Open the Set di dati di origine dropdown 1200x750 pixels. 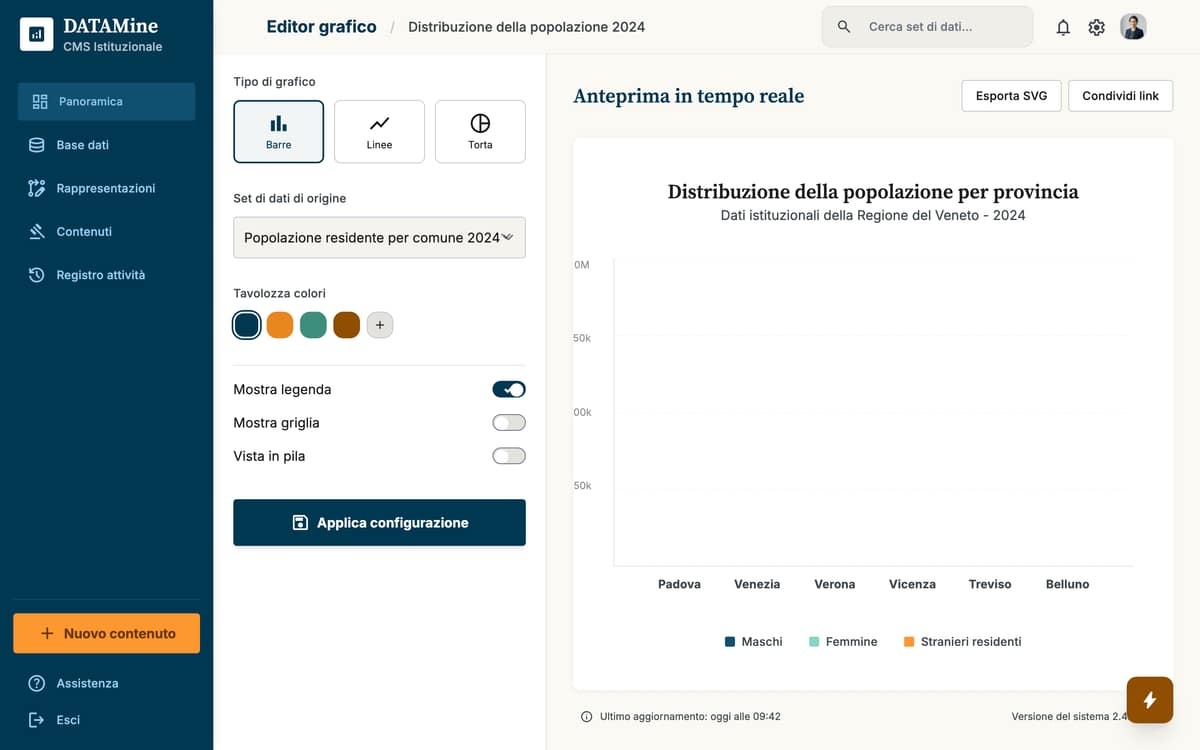pos(379,238)
